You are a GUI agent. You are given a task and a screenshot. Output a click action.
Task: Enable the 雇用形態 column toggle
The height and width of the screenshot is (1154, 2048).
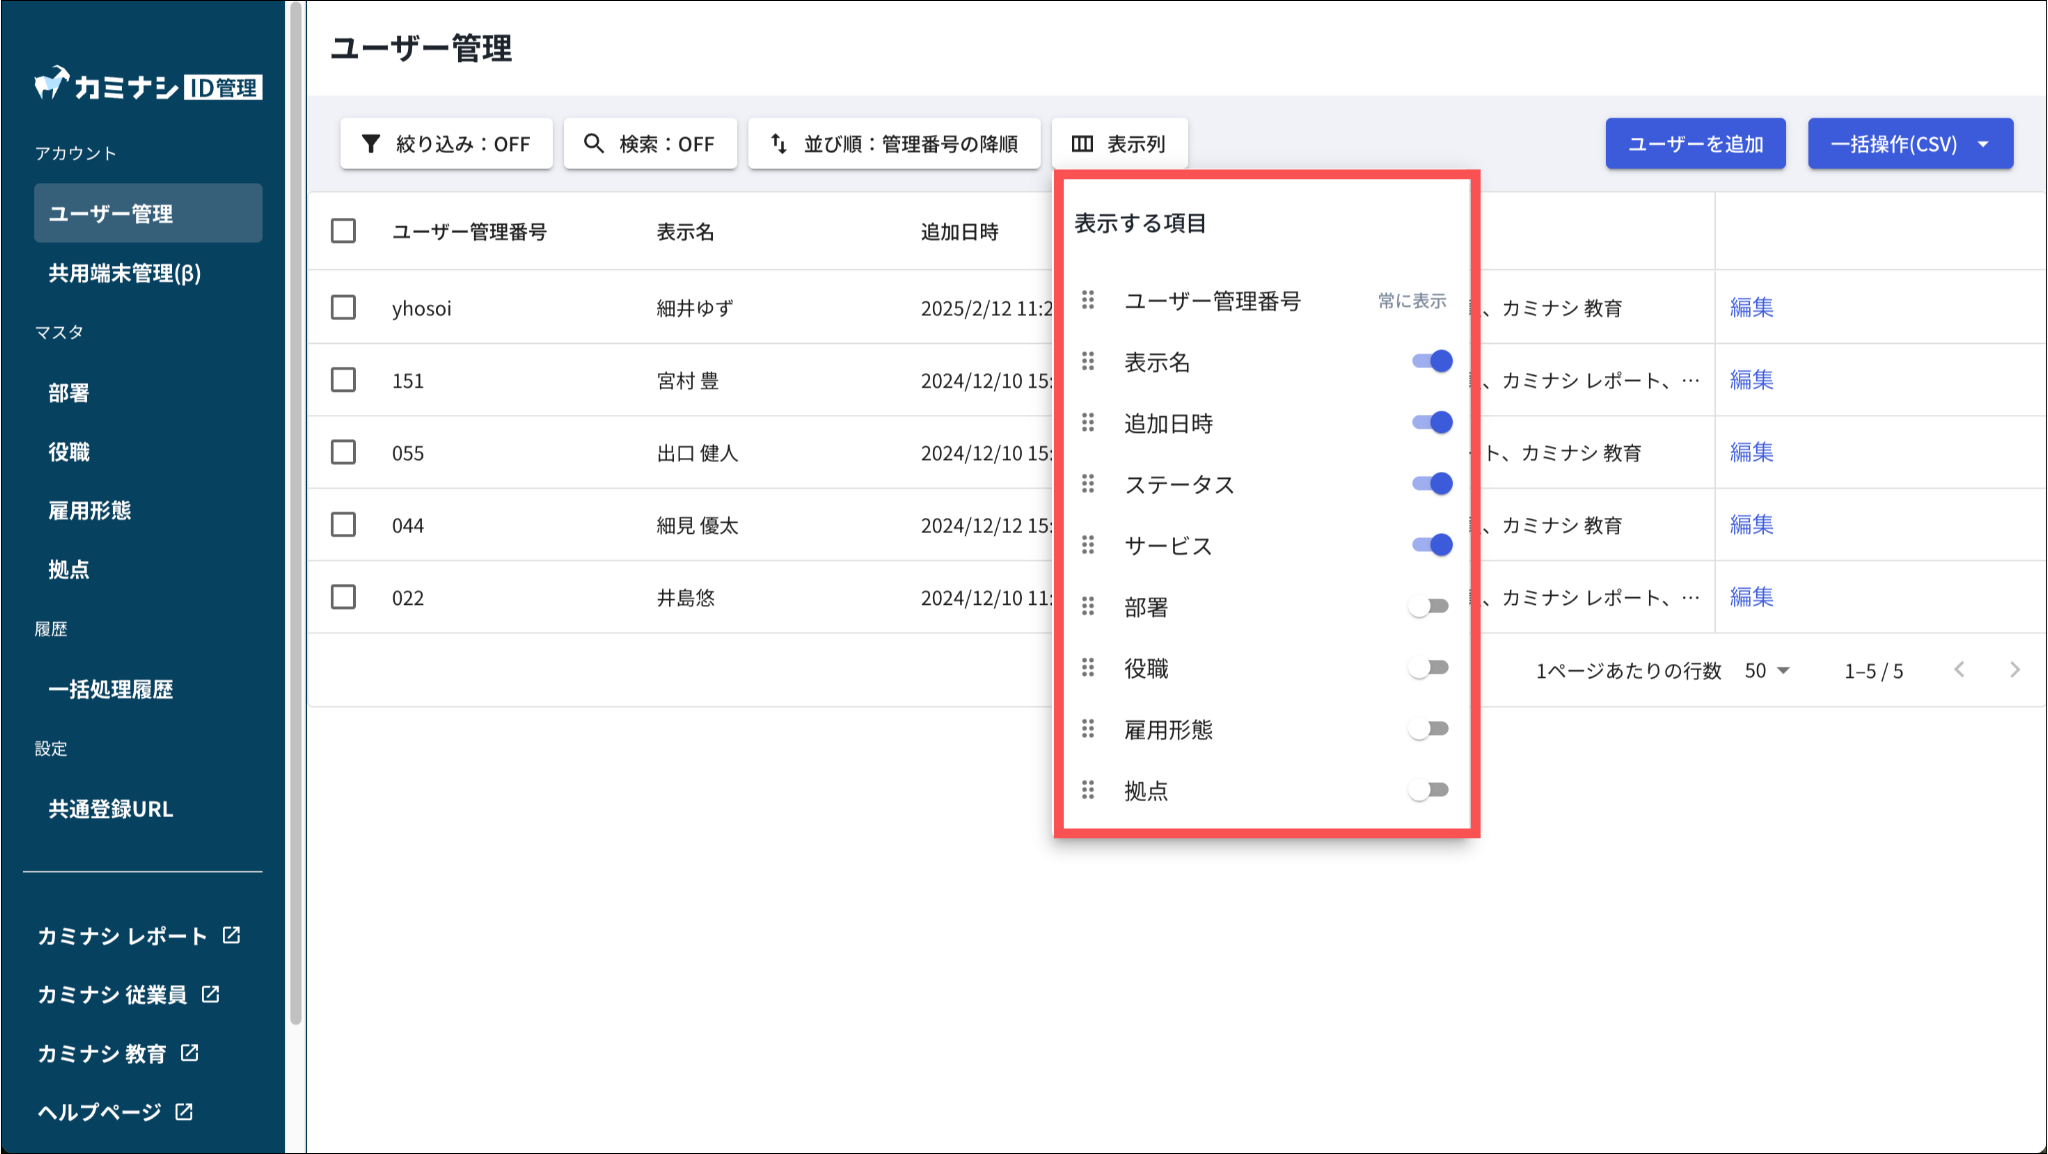click(1429, 729)
